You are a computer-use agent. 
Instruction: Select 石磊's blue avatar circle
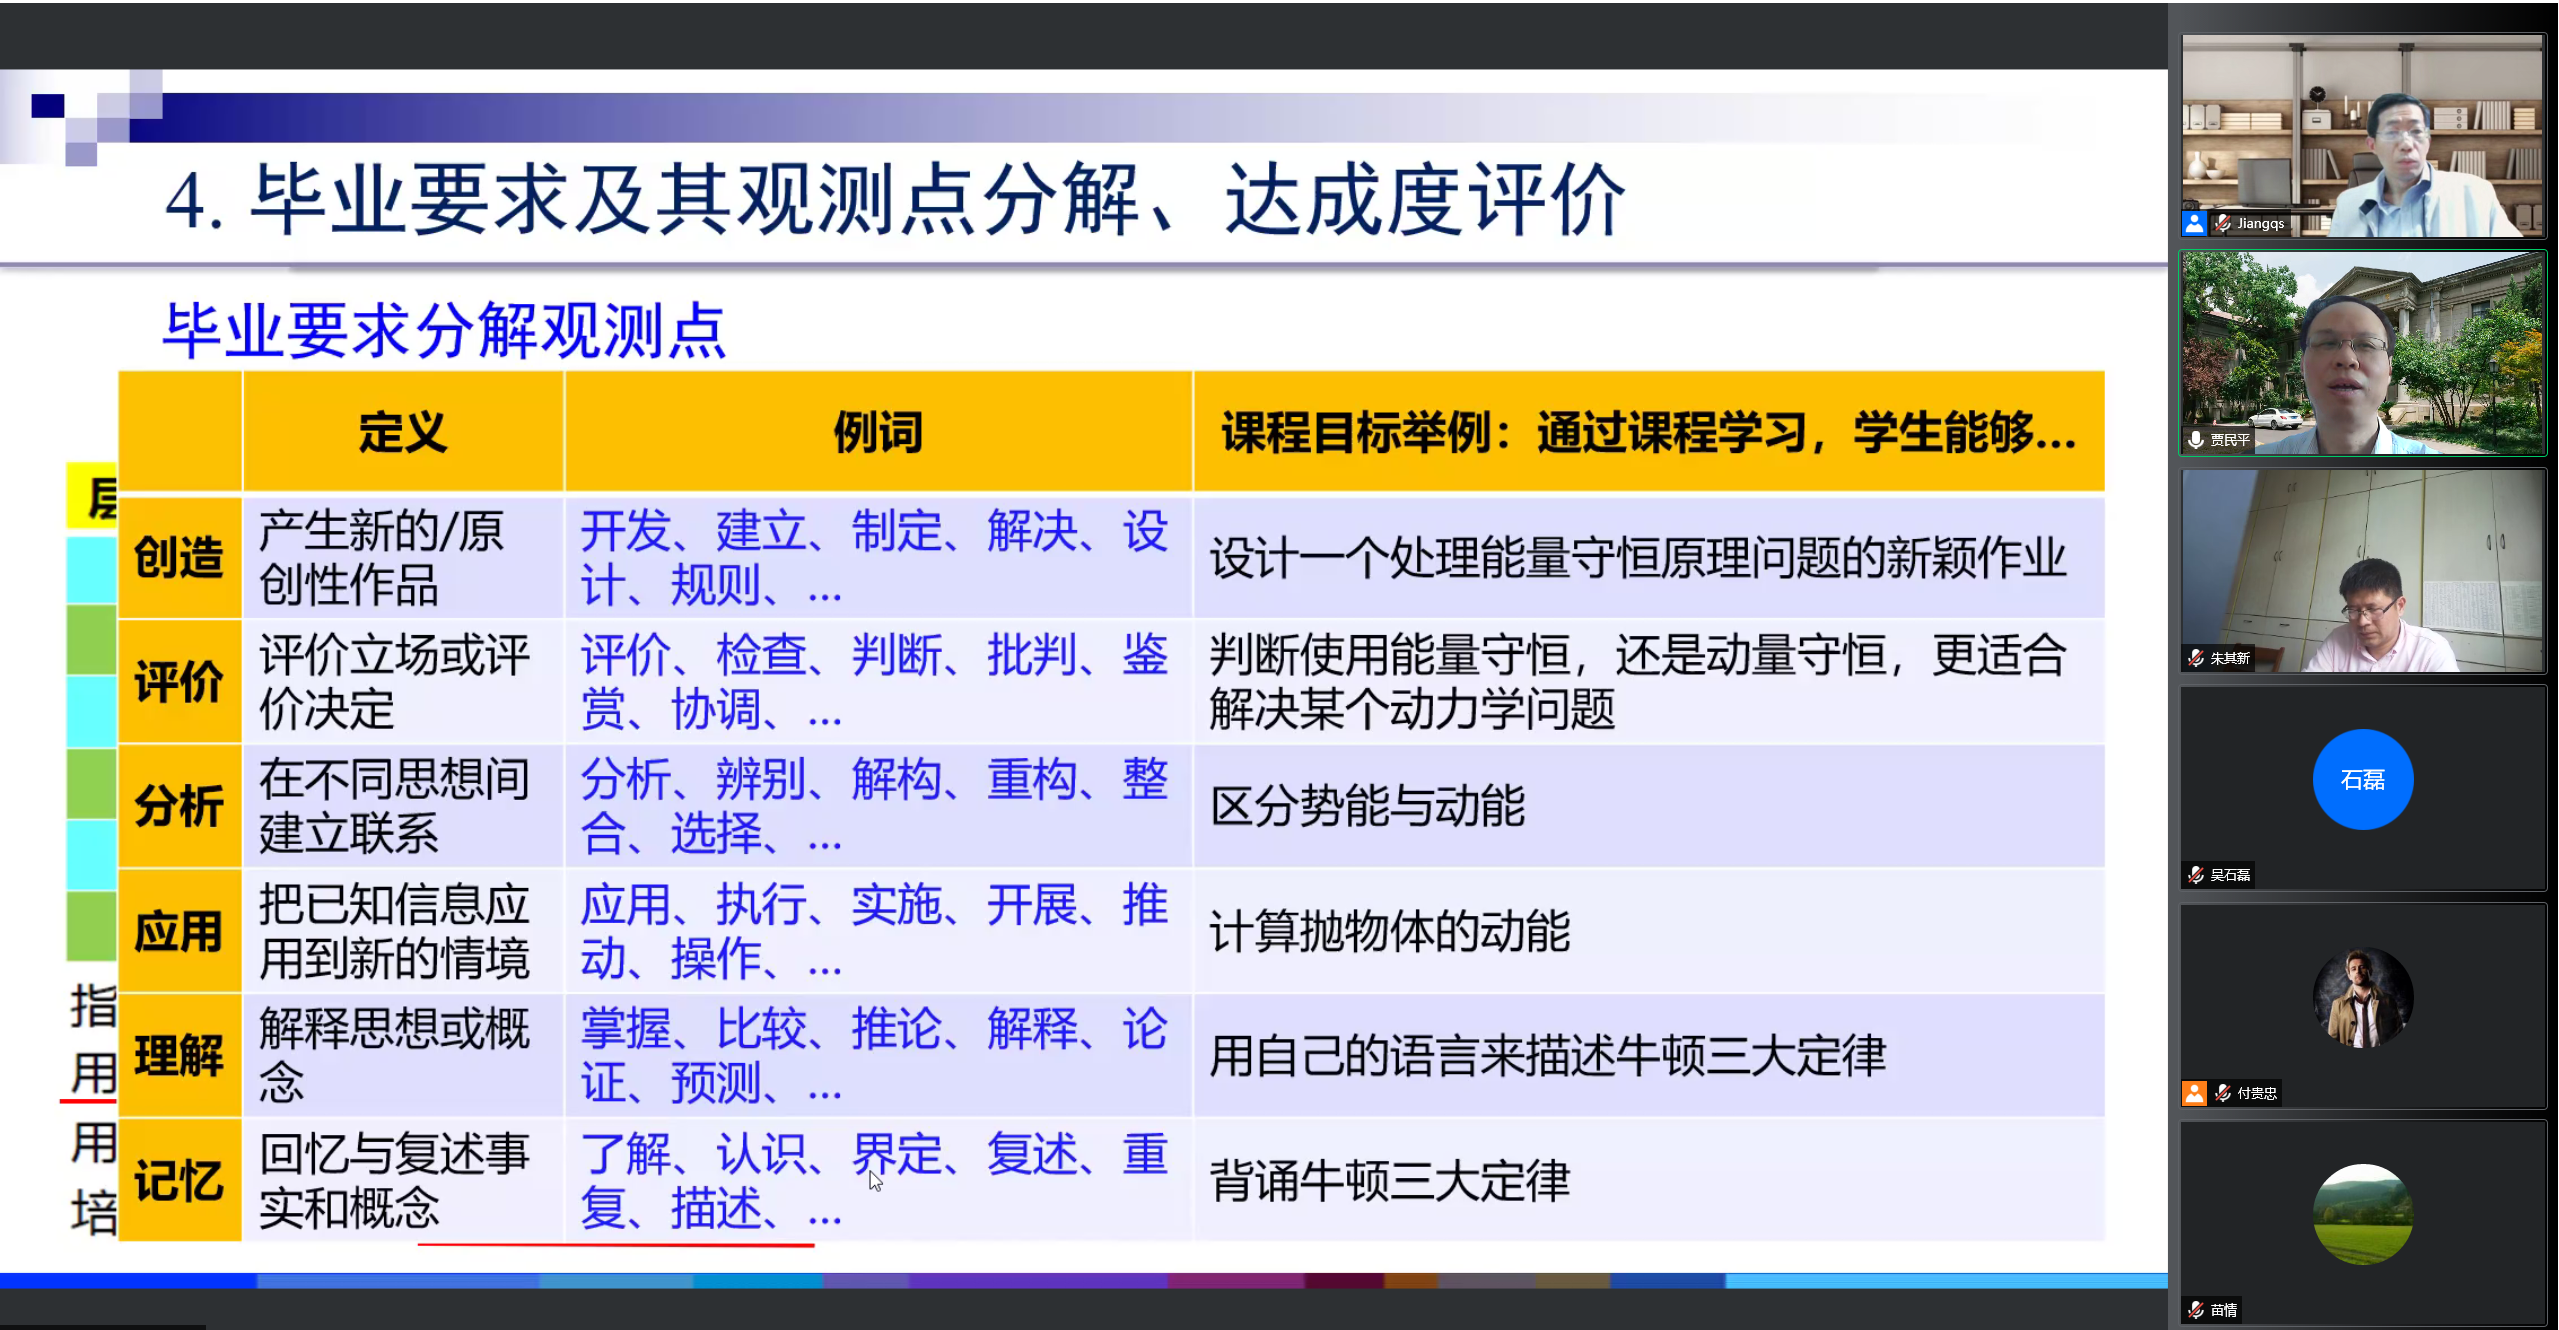click(2363, 780)
